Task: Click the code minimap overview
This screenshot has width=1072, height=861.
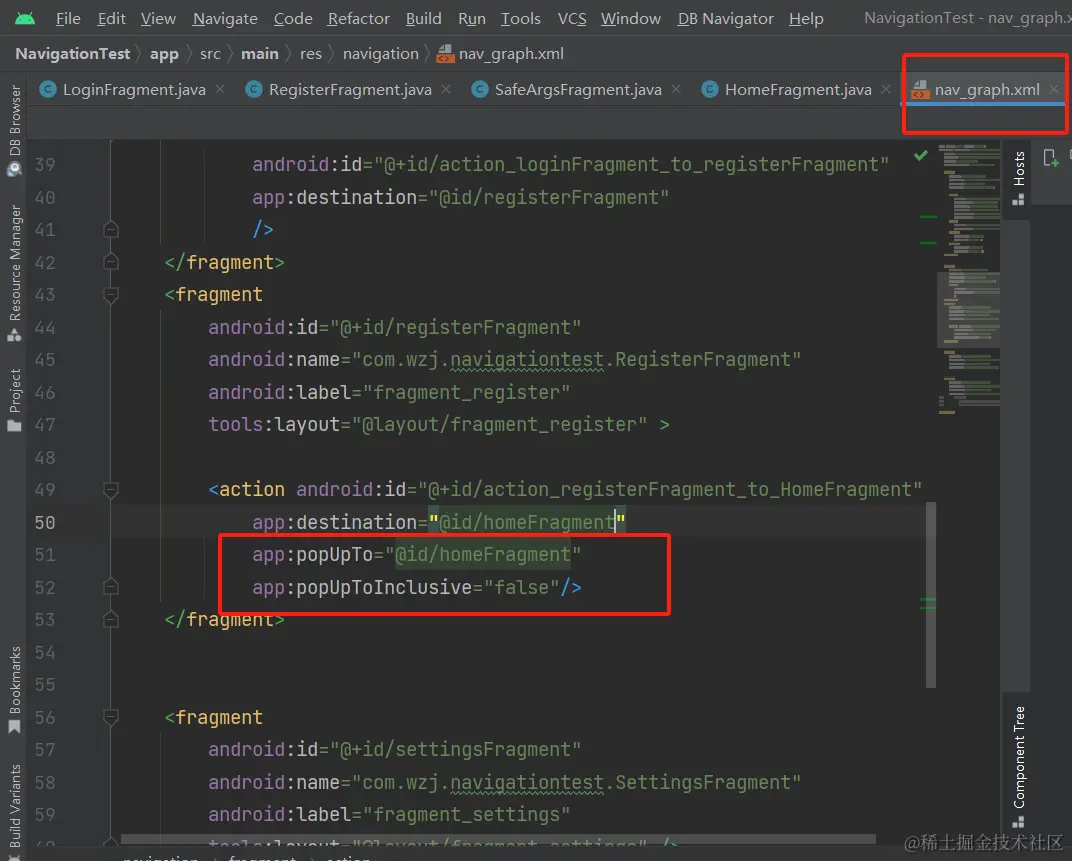Action: tap(969, 280)
